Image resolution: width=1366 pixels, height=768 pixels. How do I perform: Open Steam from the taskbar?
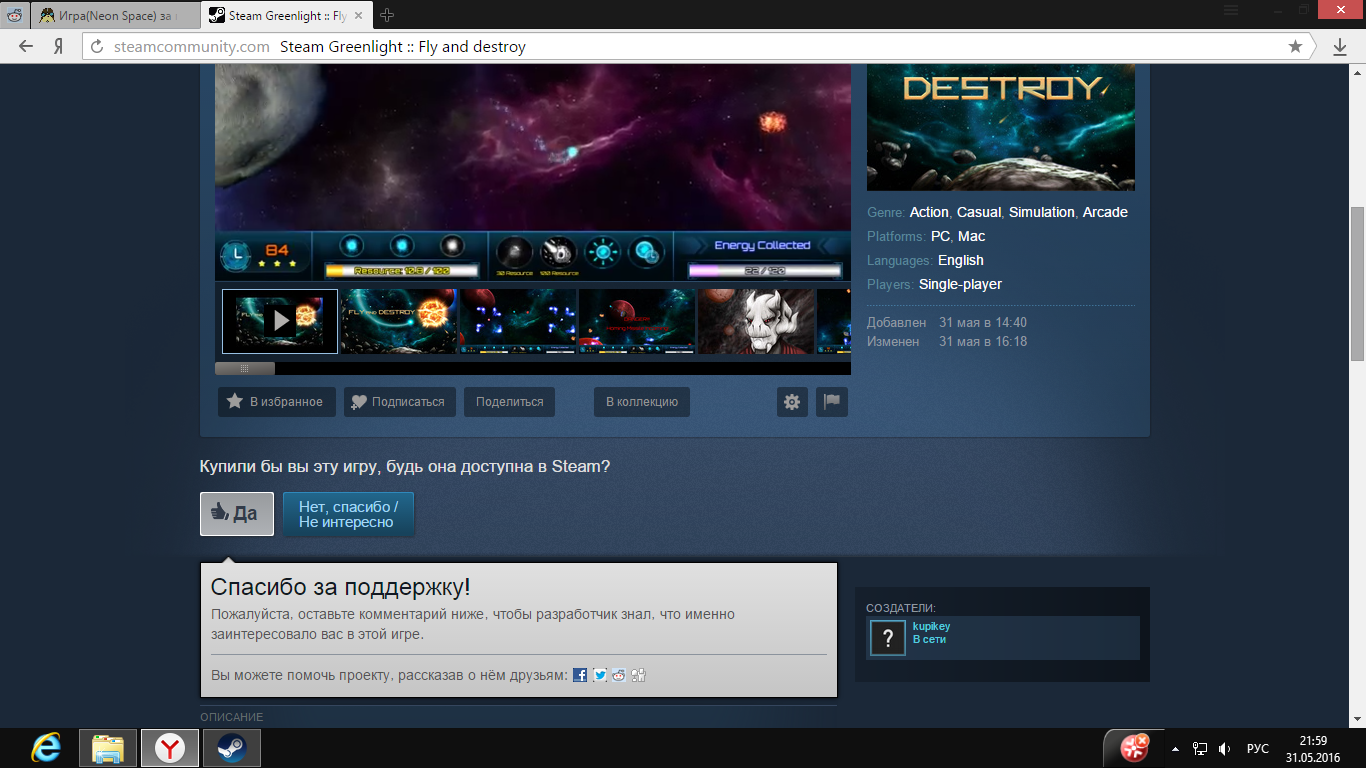tap(232, 748)
